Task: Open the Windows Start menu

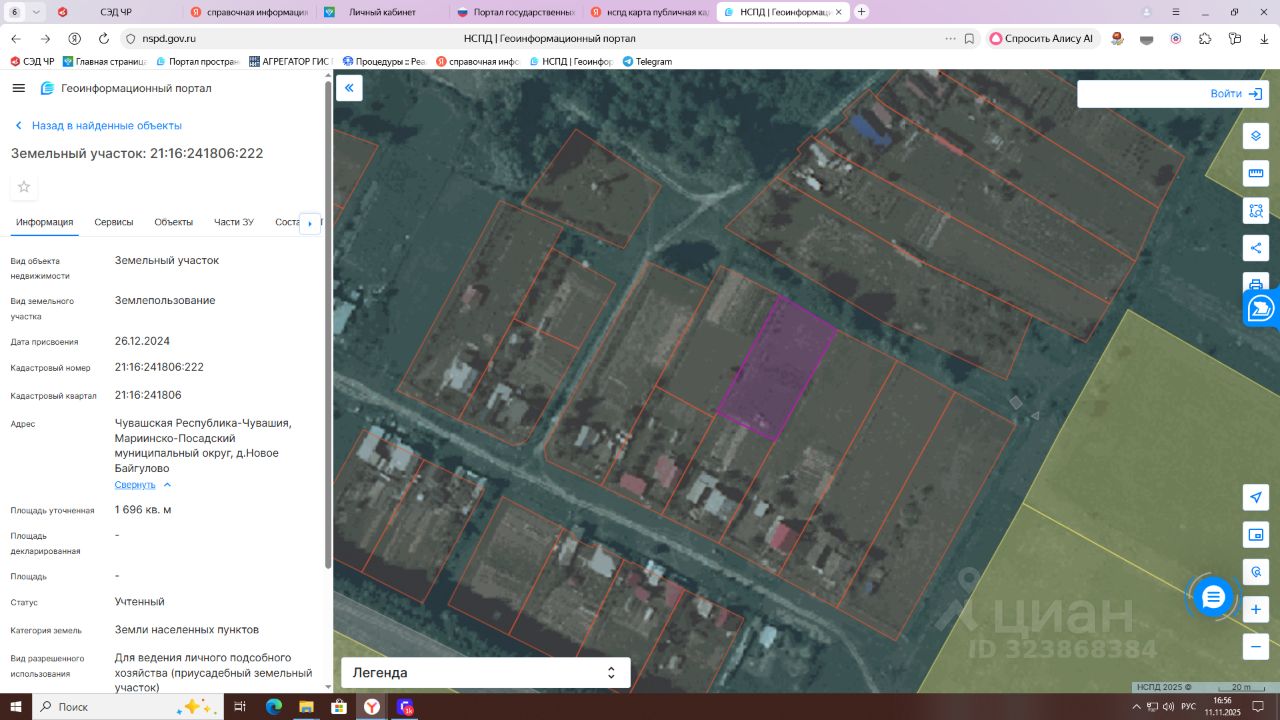Action: [x=16, y=707]
